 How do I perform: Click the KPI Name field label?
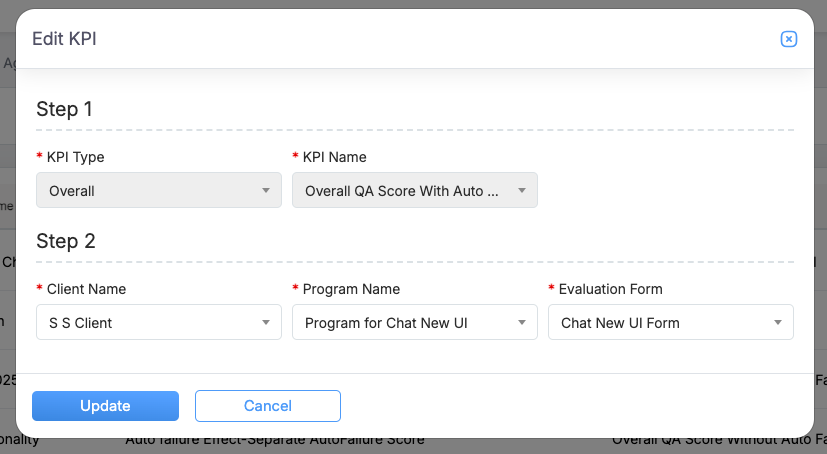click(334, 157)
